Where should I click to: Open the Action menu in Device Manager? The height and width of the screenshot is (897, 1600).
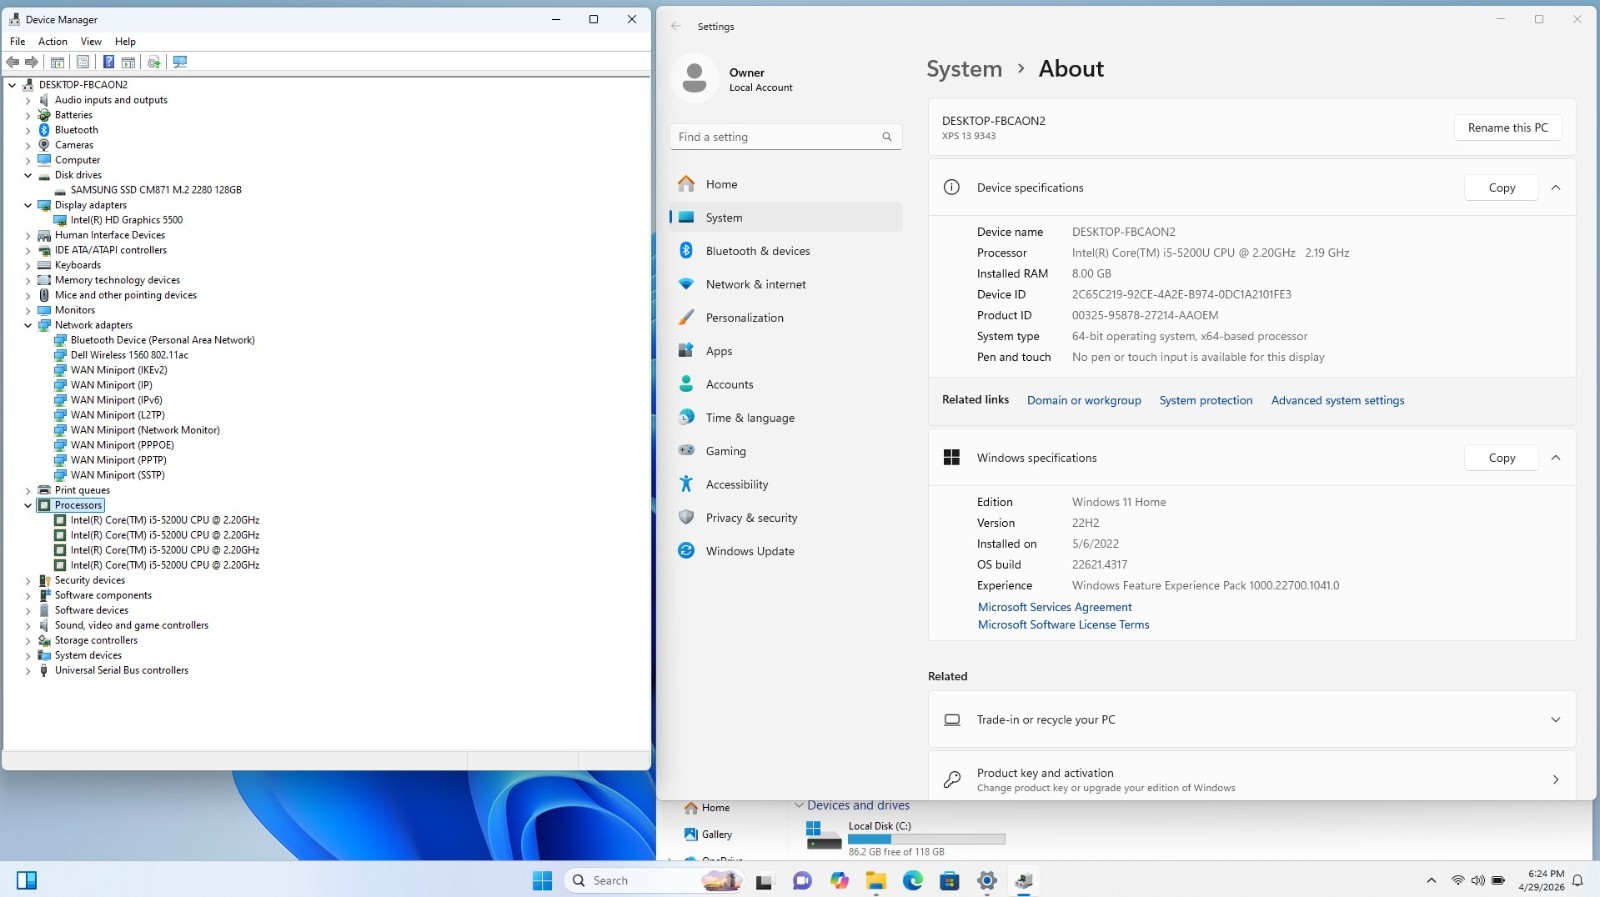(x=53, y=42)
